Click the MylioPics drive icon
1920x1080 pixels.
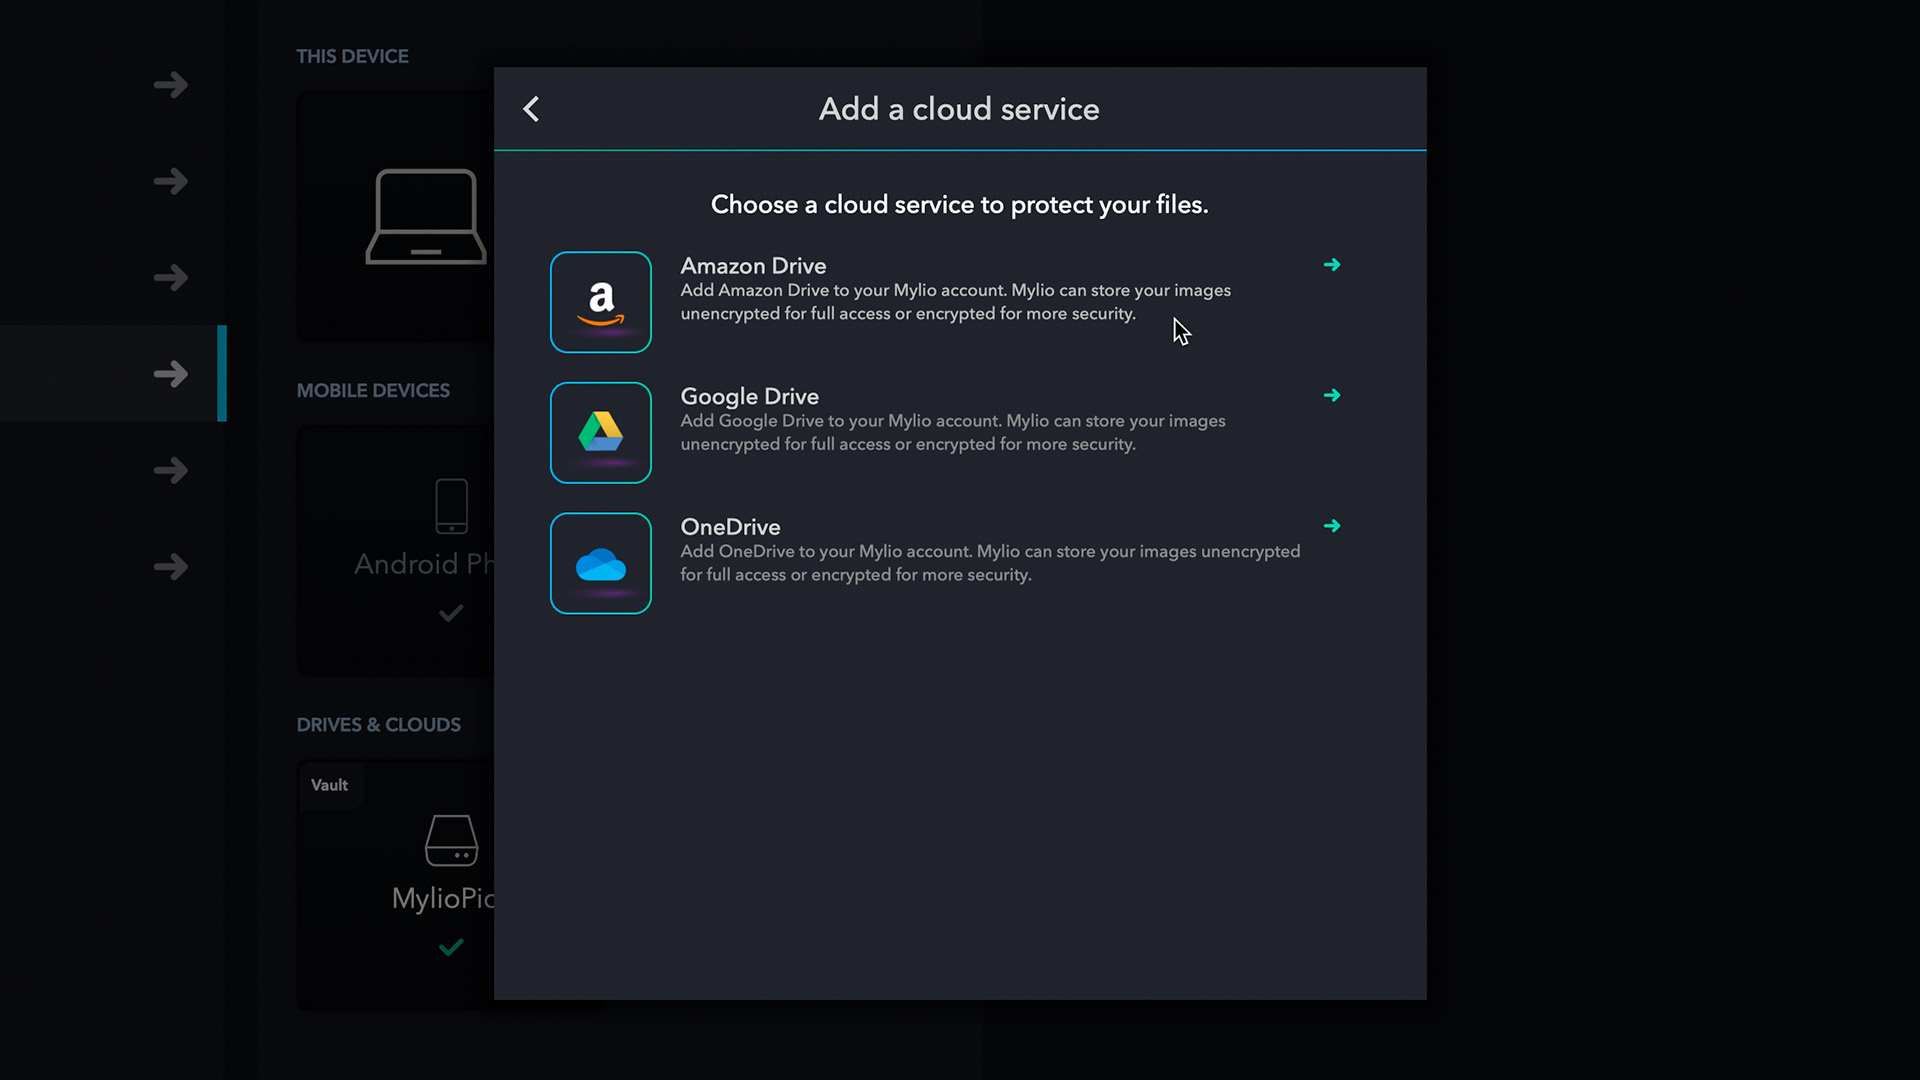click(451, 840)
